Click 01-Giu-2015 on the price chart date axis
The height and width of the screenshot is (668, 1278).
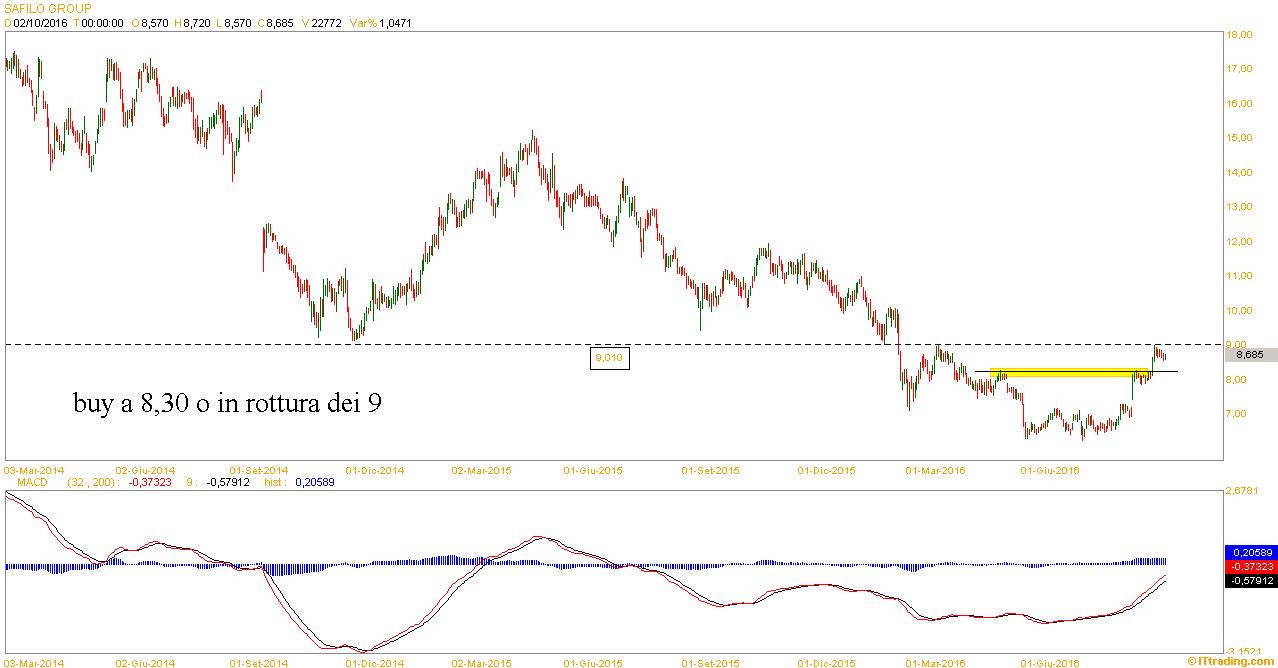point(593,469)
